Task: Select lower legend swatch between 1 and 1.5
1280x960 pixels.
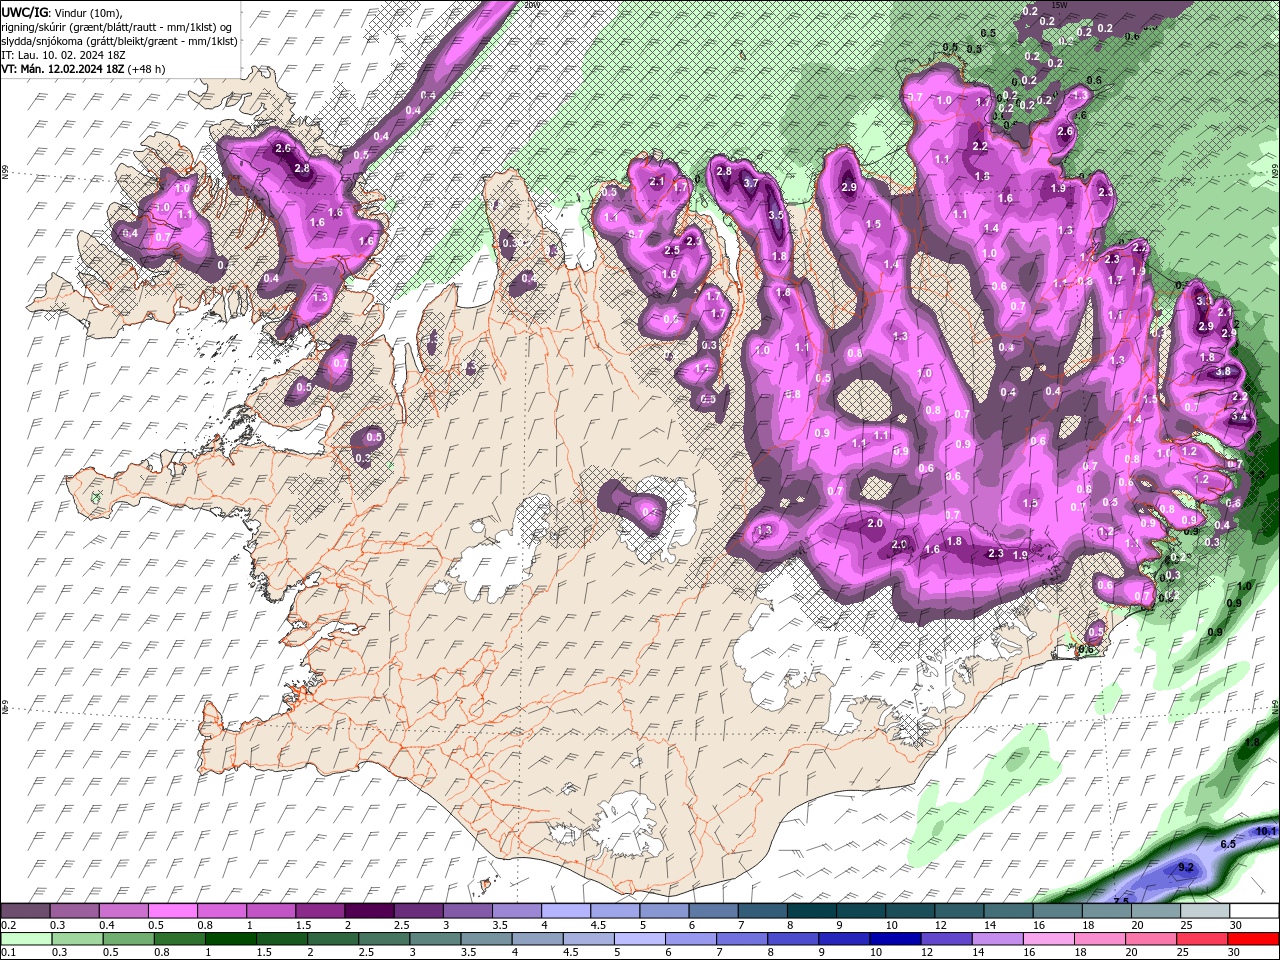Action: point(230,938)
